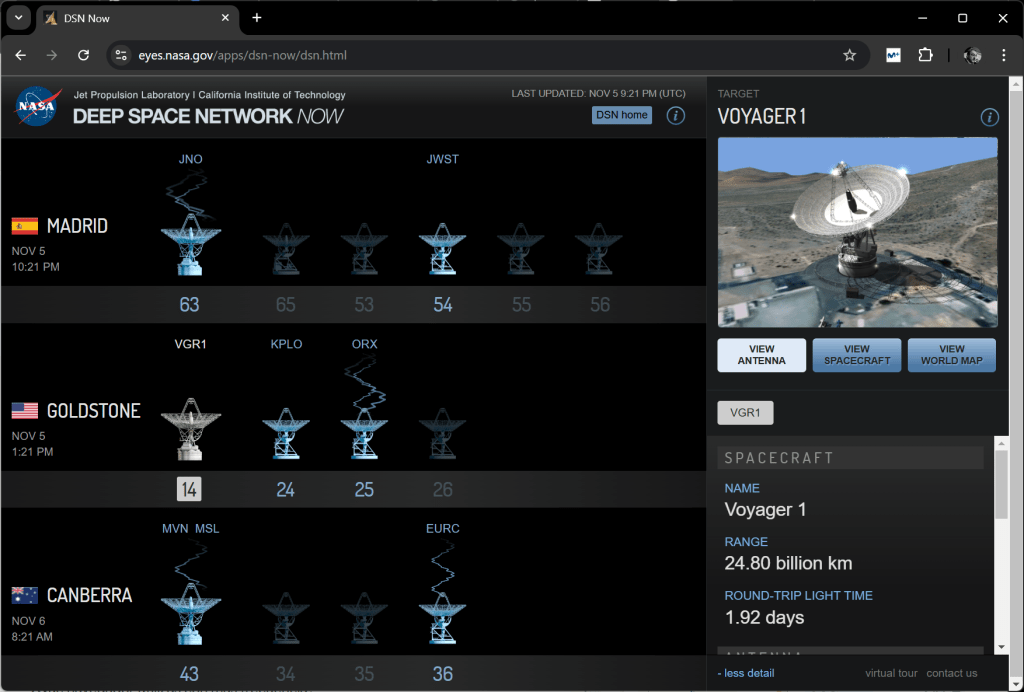Viewport: 1024px width, 692px height.
Task: Select Goldstone antenna 24 dish tracking KPLO
Action: pyautogui.click(x=285, y=432)
